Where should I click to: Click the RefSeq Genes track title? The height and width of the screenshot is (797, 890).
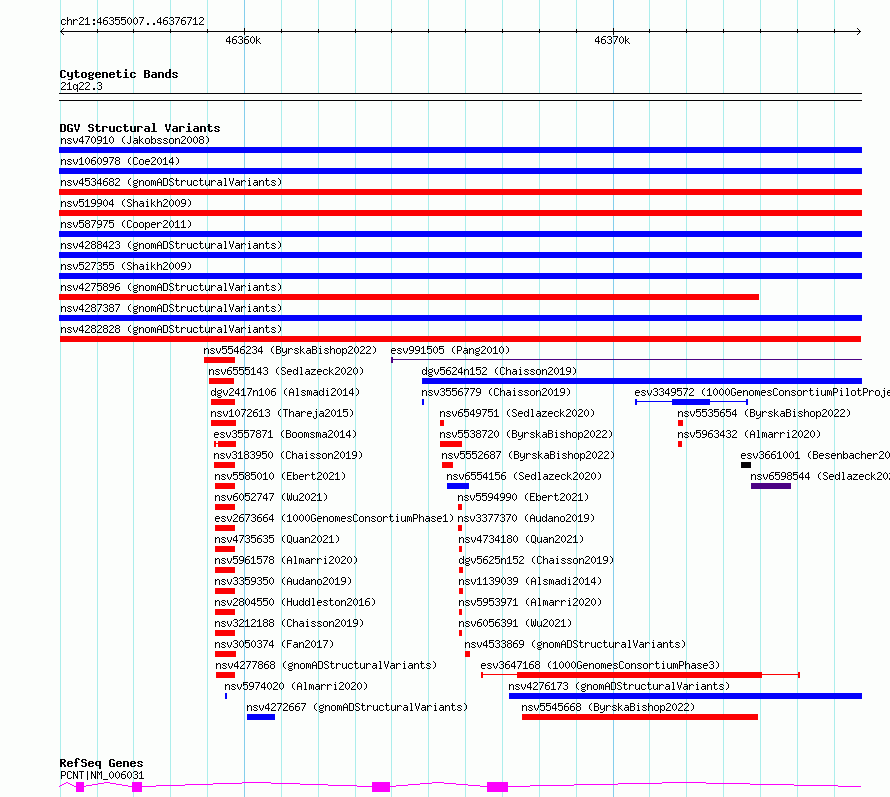coord(101,763)
